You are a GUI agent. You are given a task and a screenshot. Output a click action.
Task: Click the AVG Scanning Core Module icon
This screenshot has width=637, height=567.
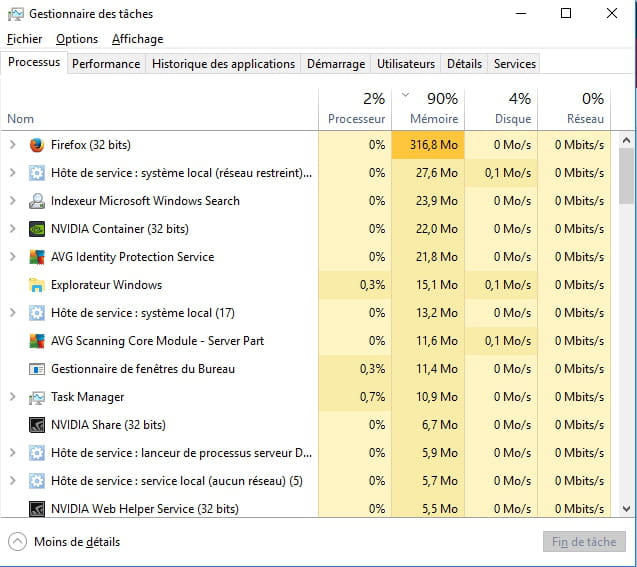pyautogui.click(x=37, y=341)
